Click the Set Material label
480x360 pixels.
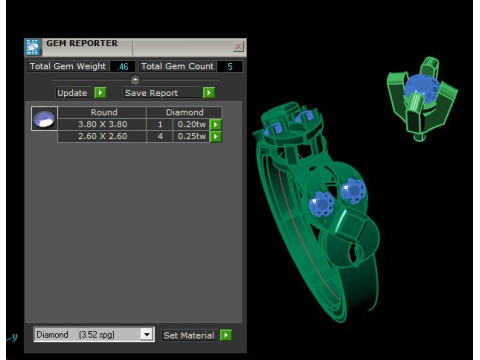(189, 335)
